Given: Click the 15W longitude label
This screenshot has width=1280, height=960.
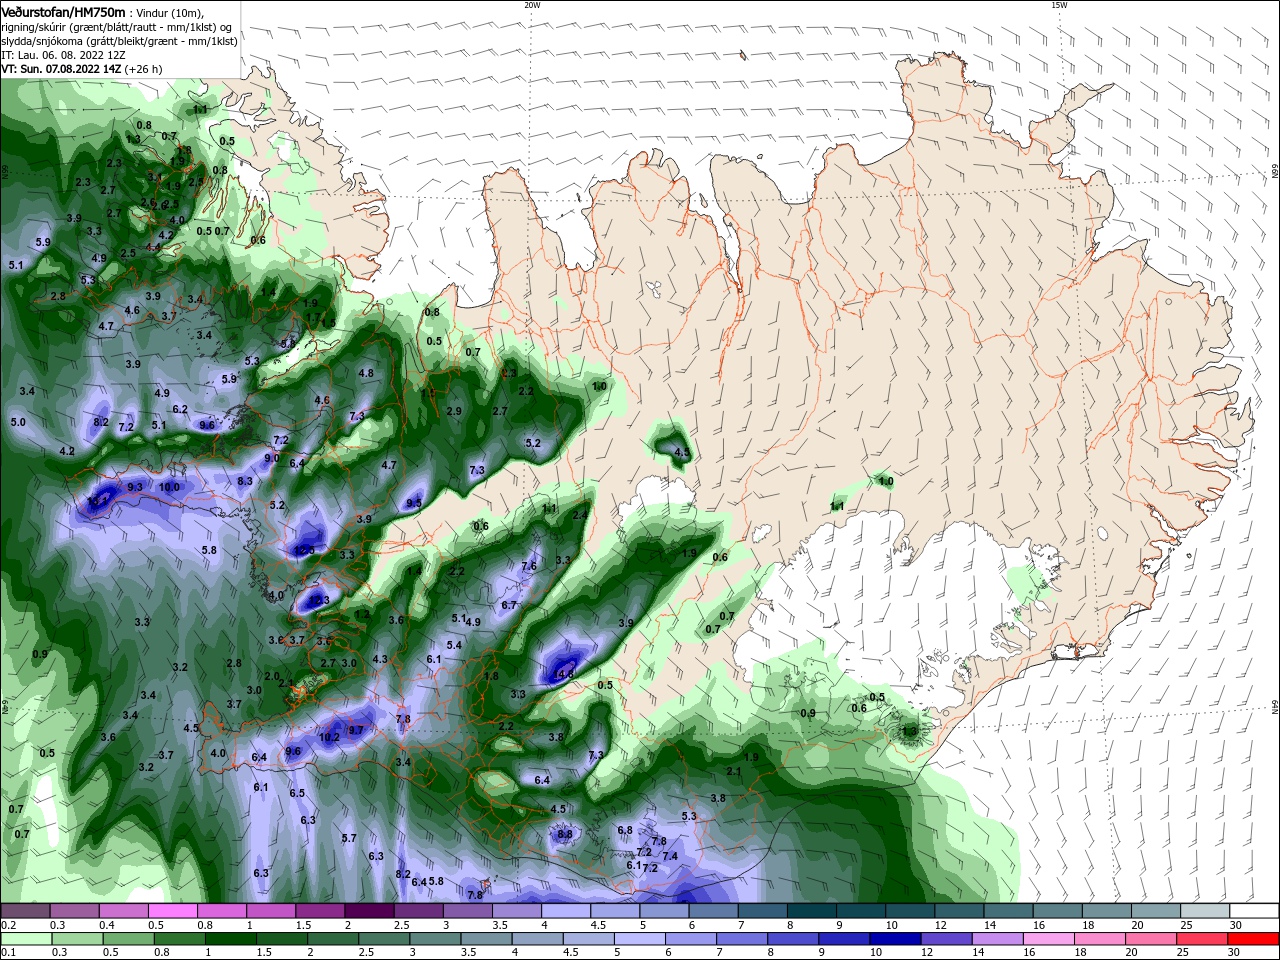Looking at the screenshot, I should click(1059, 5).
